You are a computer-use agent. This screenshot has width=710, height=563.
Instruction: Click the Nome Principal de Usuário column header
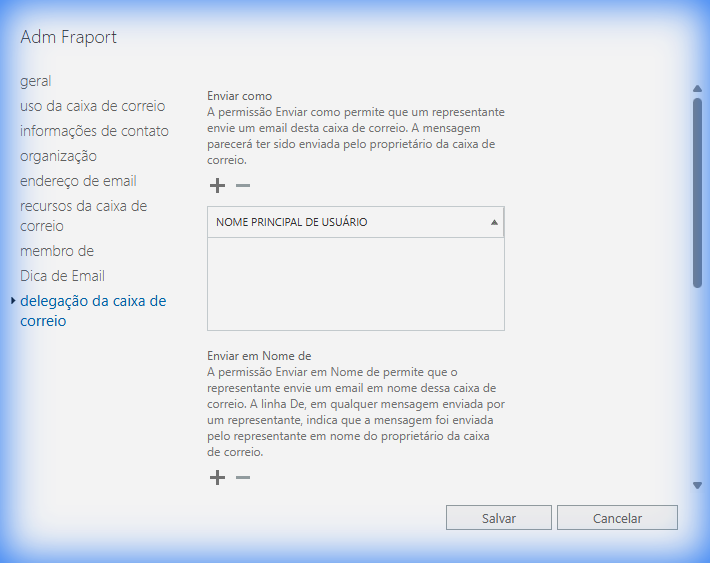[292, 222]
